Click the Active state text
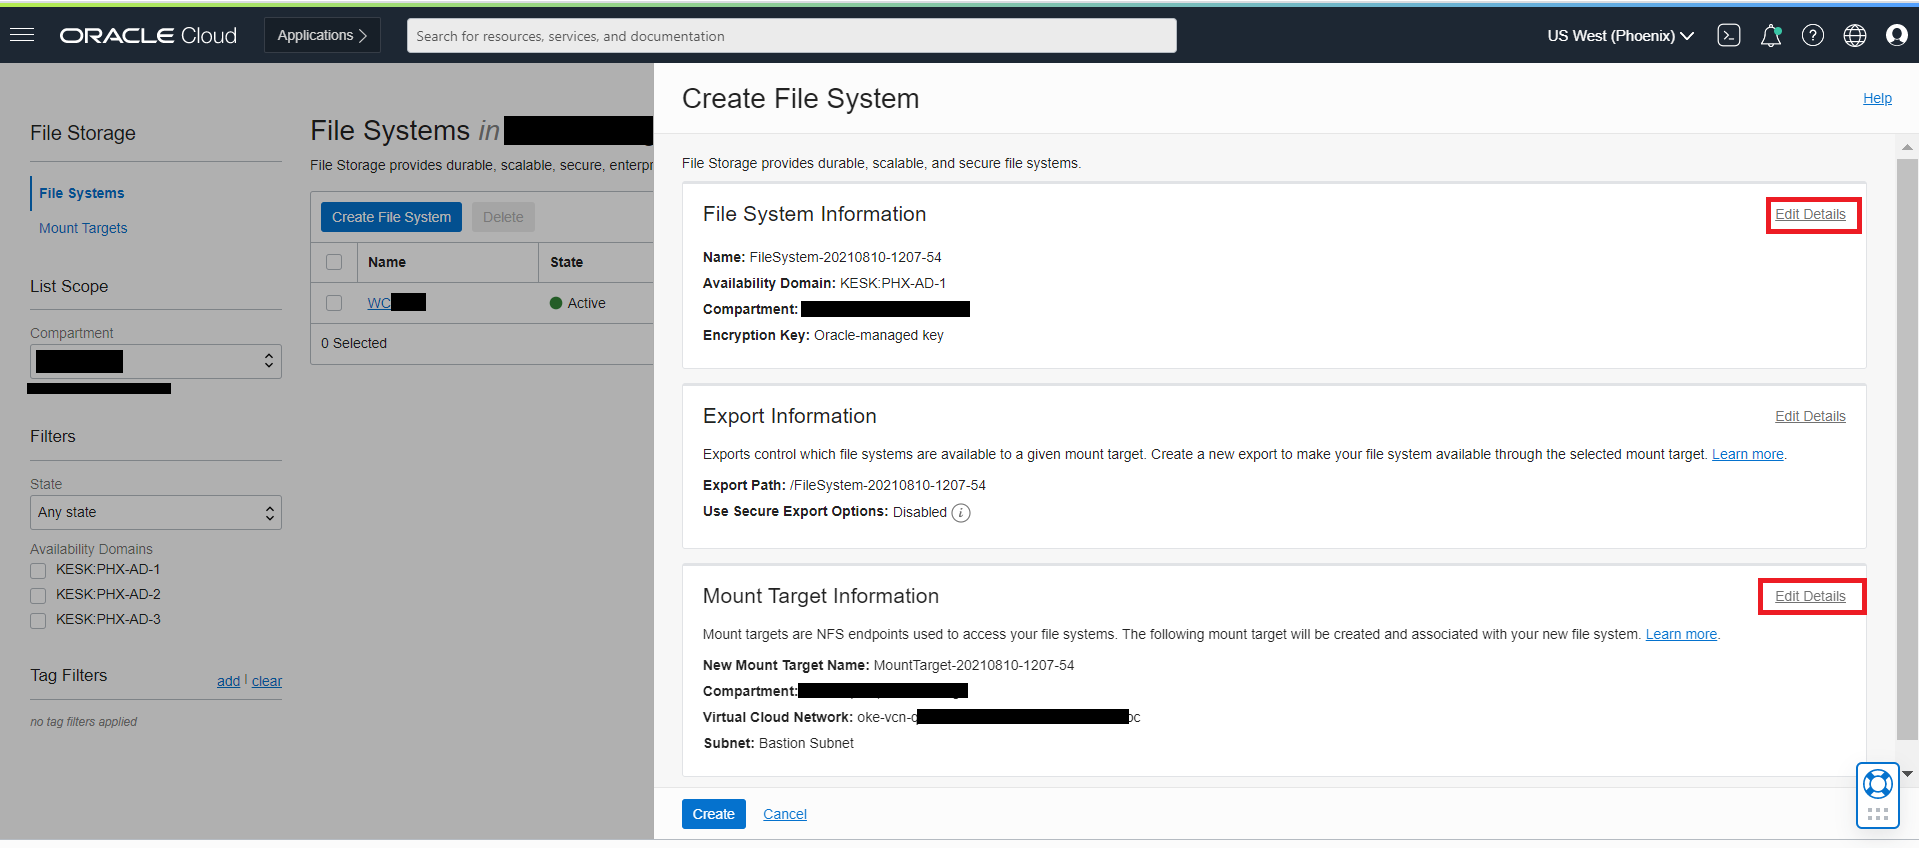The width and height of the screenshot is (1919, 848). click(x=586, y=303)
